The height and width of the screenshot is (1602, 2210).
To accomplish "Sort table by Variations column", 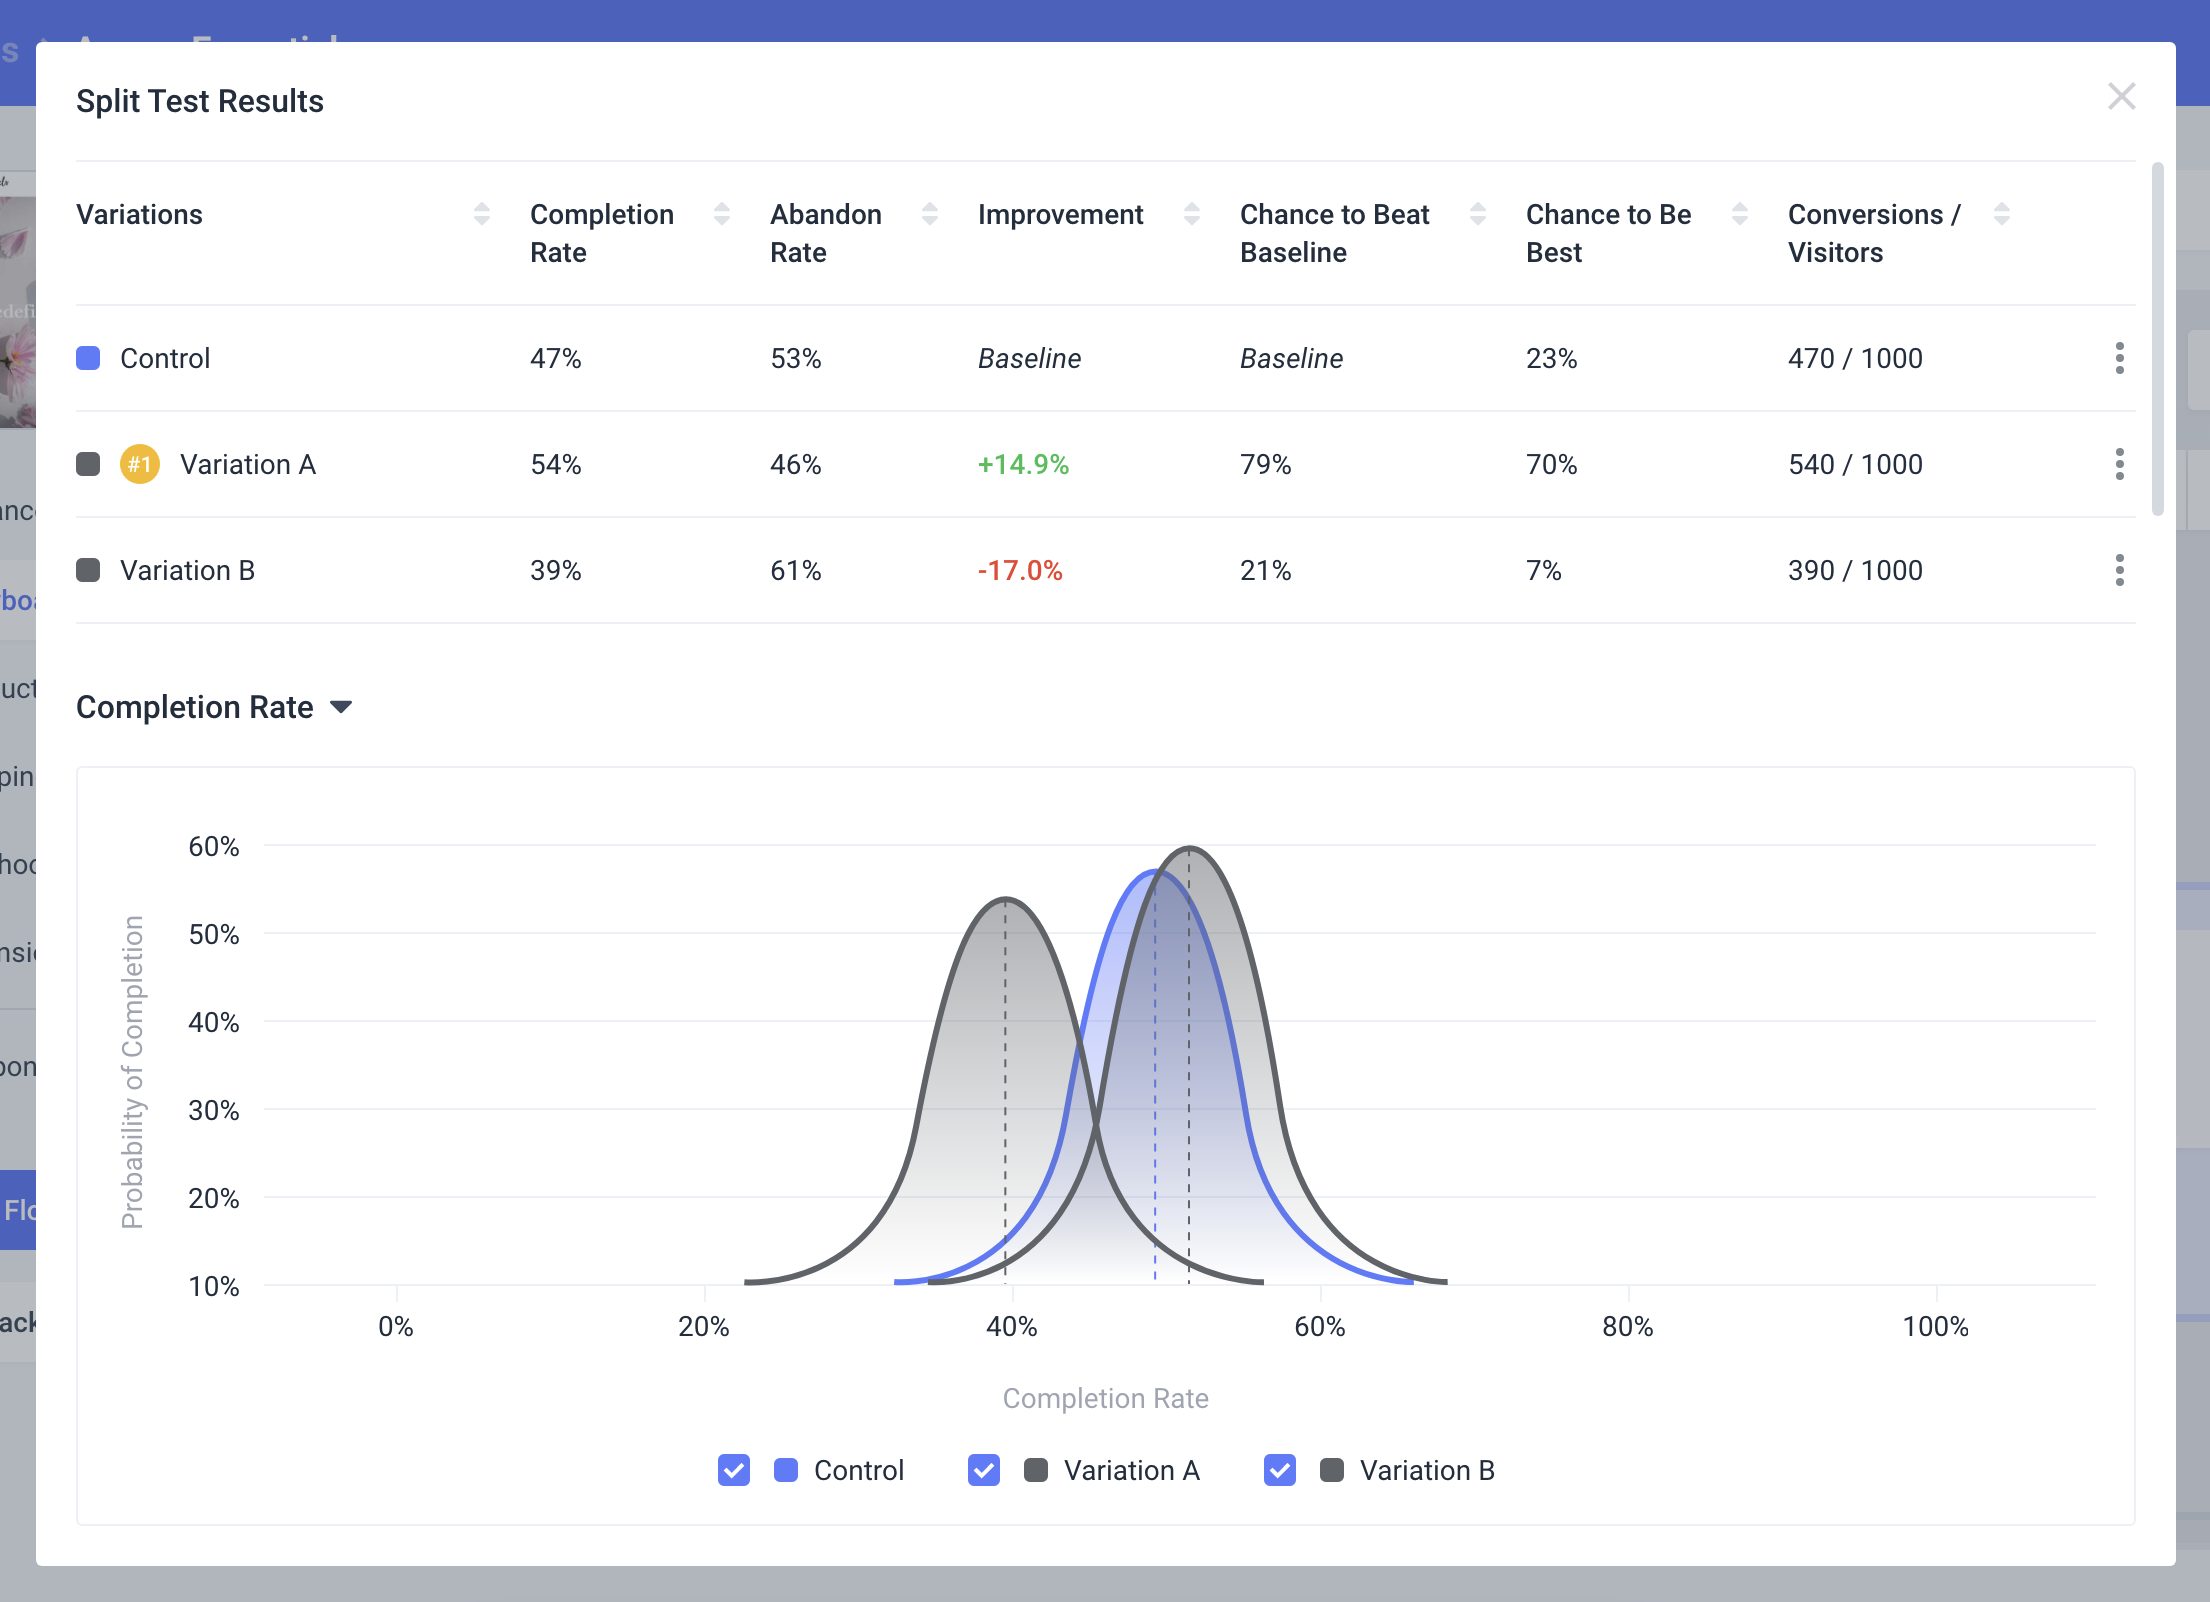I will tap(482, 214).
